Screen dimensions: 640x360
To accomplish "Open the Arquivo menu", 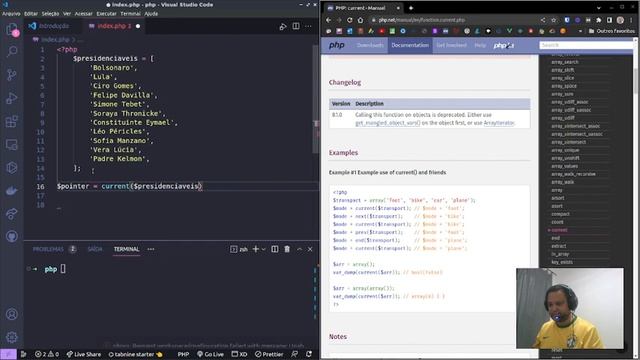I will [x=11, y=13].
